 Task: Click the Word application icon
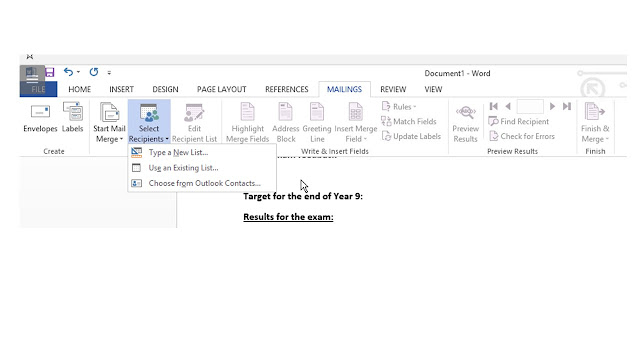click(x=32, y=73)
